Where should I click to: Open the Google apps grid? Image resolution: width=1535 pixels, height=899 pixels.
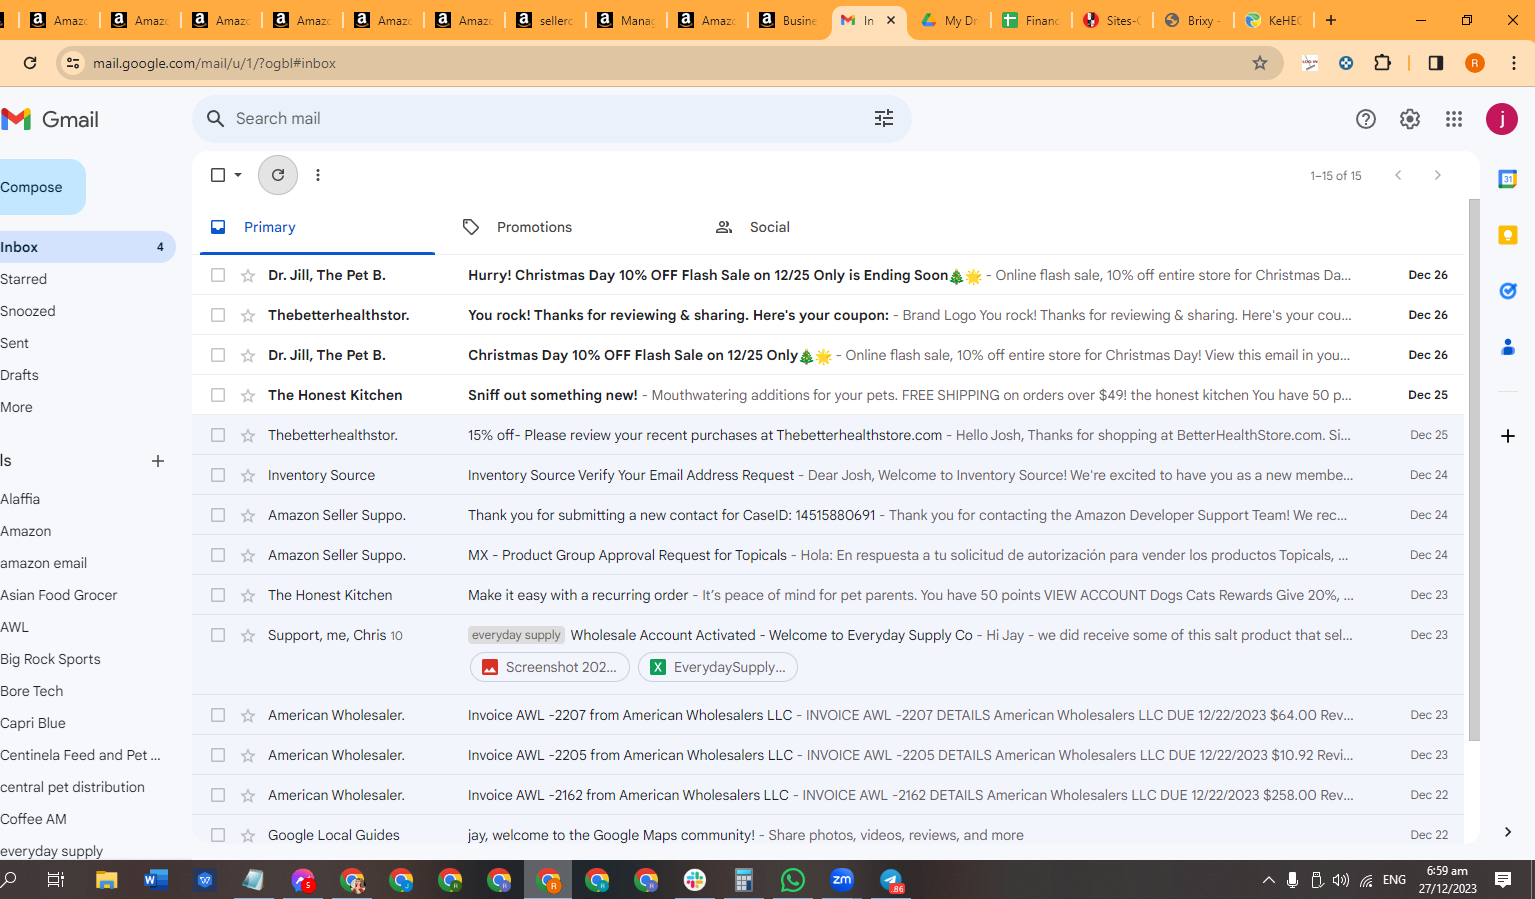1454,119
